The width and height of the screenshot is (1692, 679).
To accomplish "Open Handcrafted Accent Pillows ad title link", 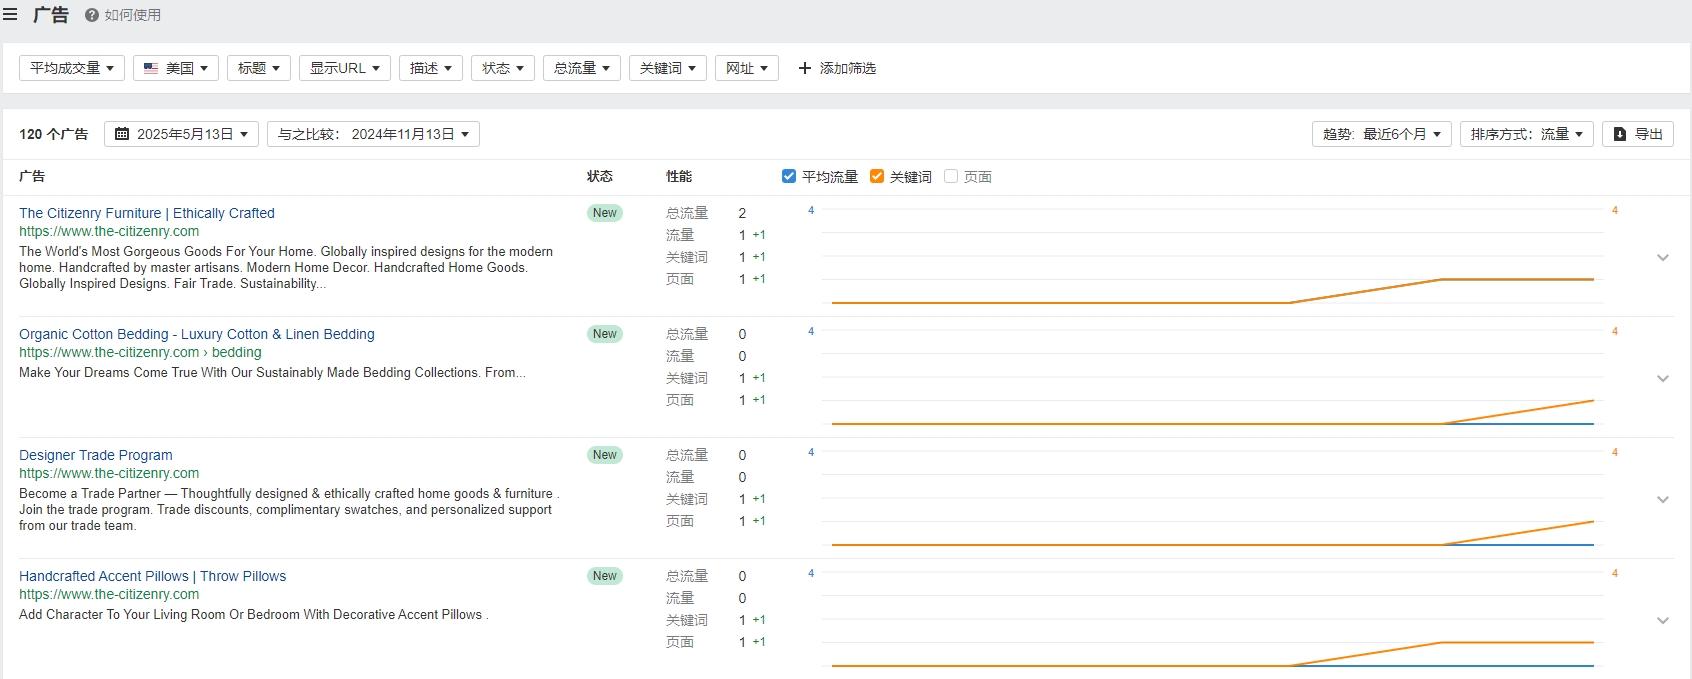I will pos(153,576).
